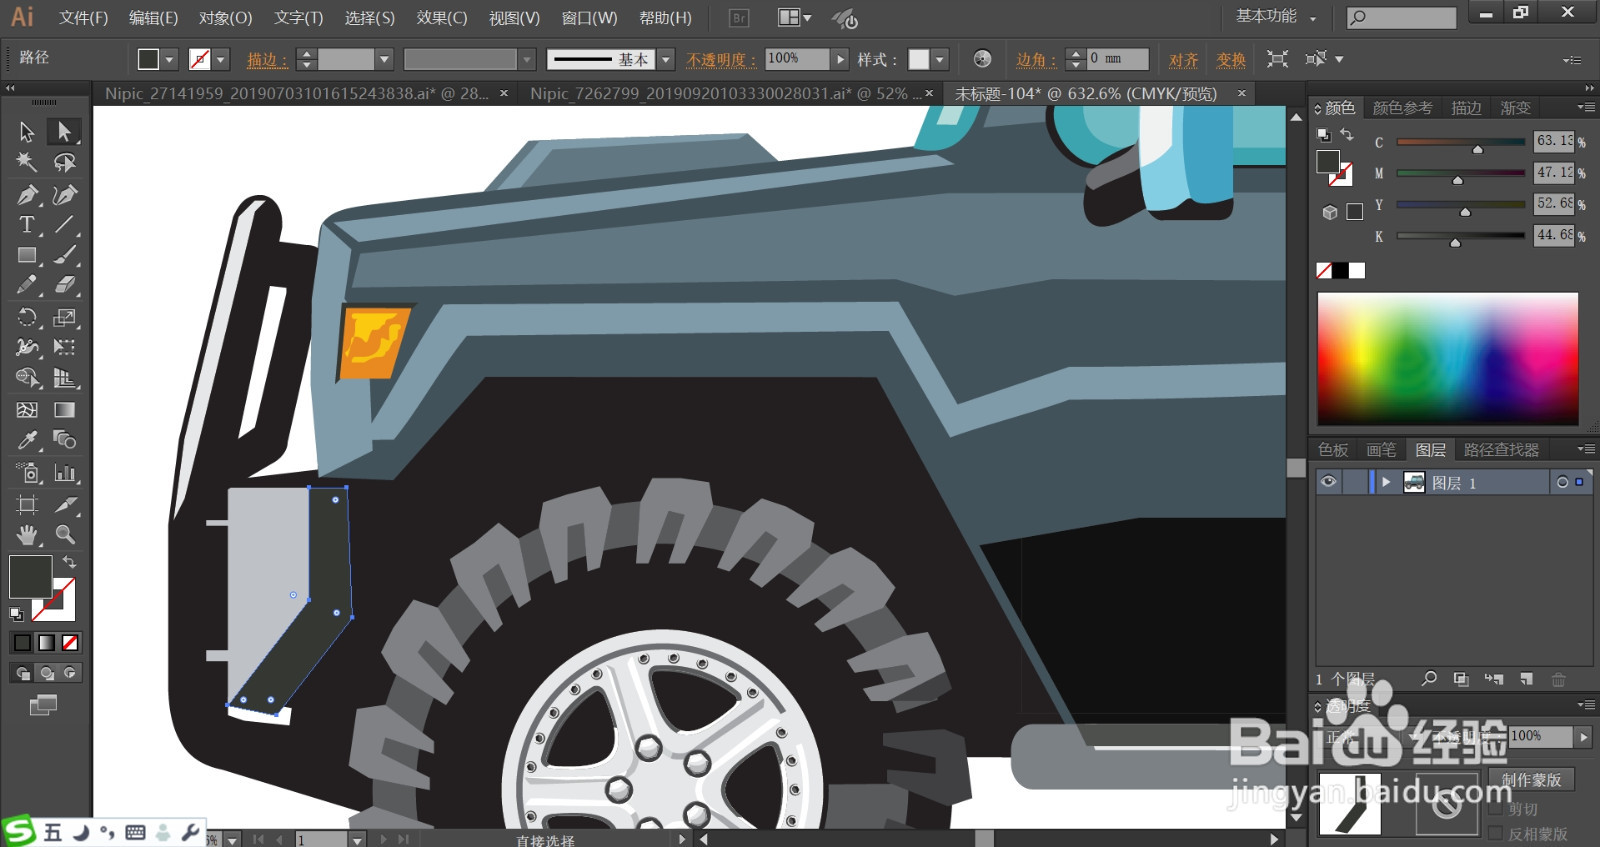
Task: Open the opacity 100% arrow in control bar
Action: click(x=840, y=59)
